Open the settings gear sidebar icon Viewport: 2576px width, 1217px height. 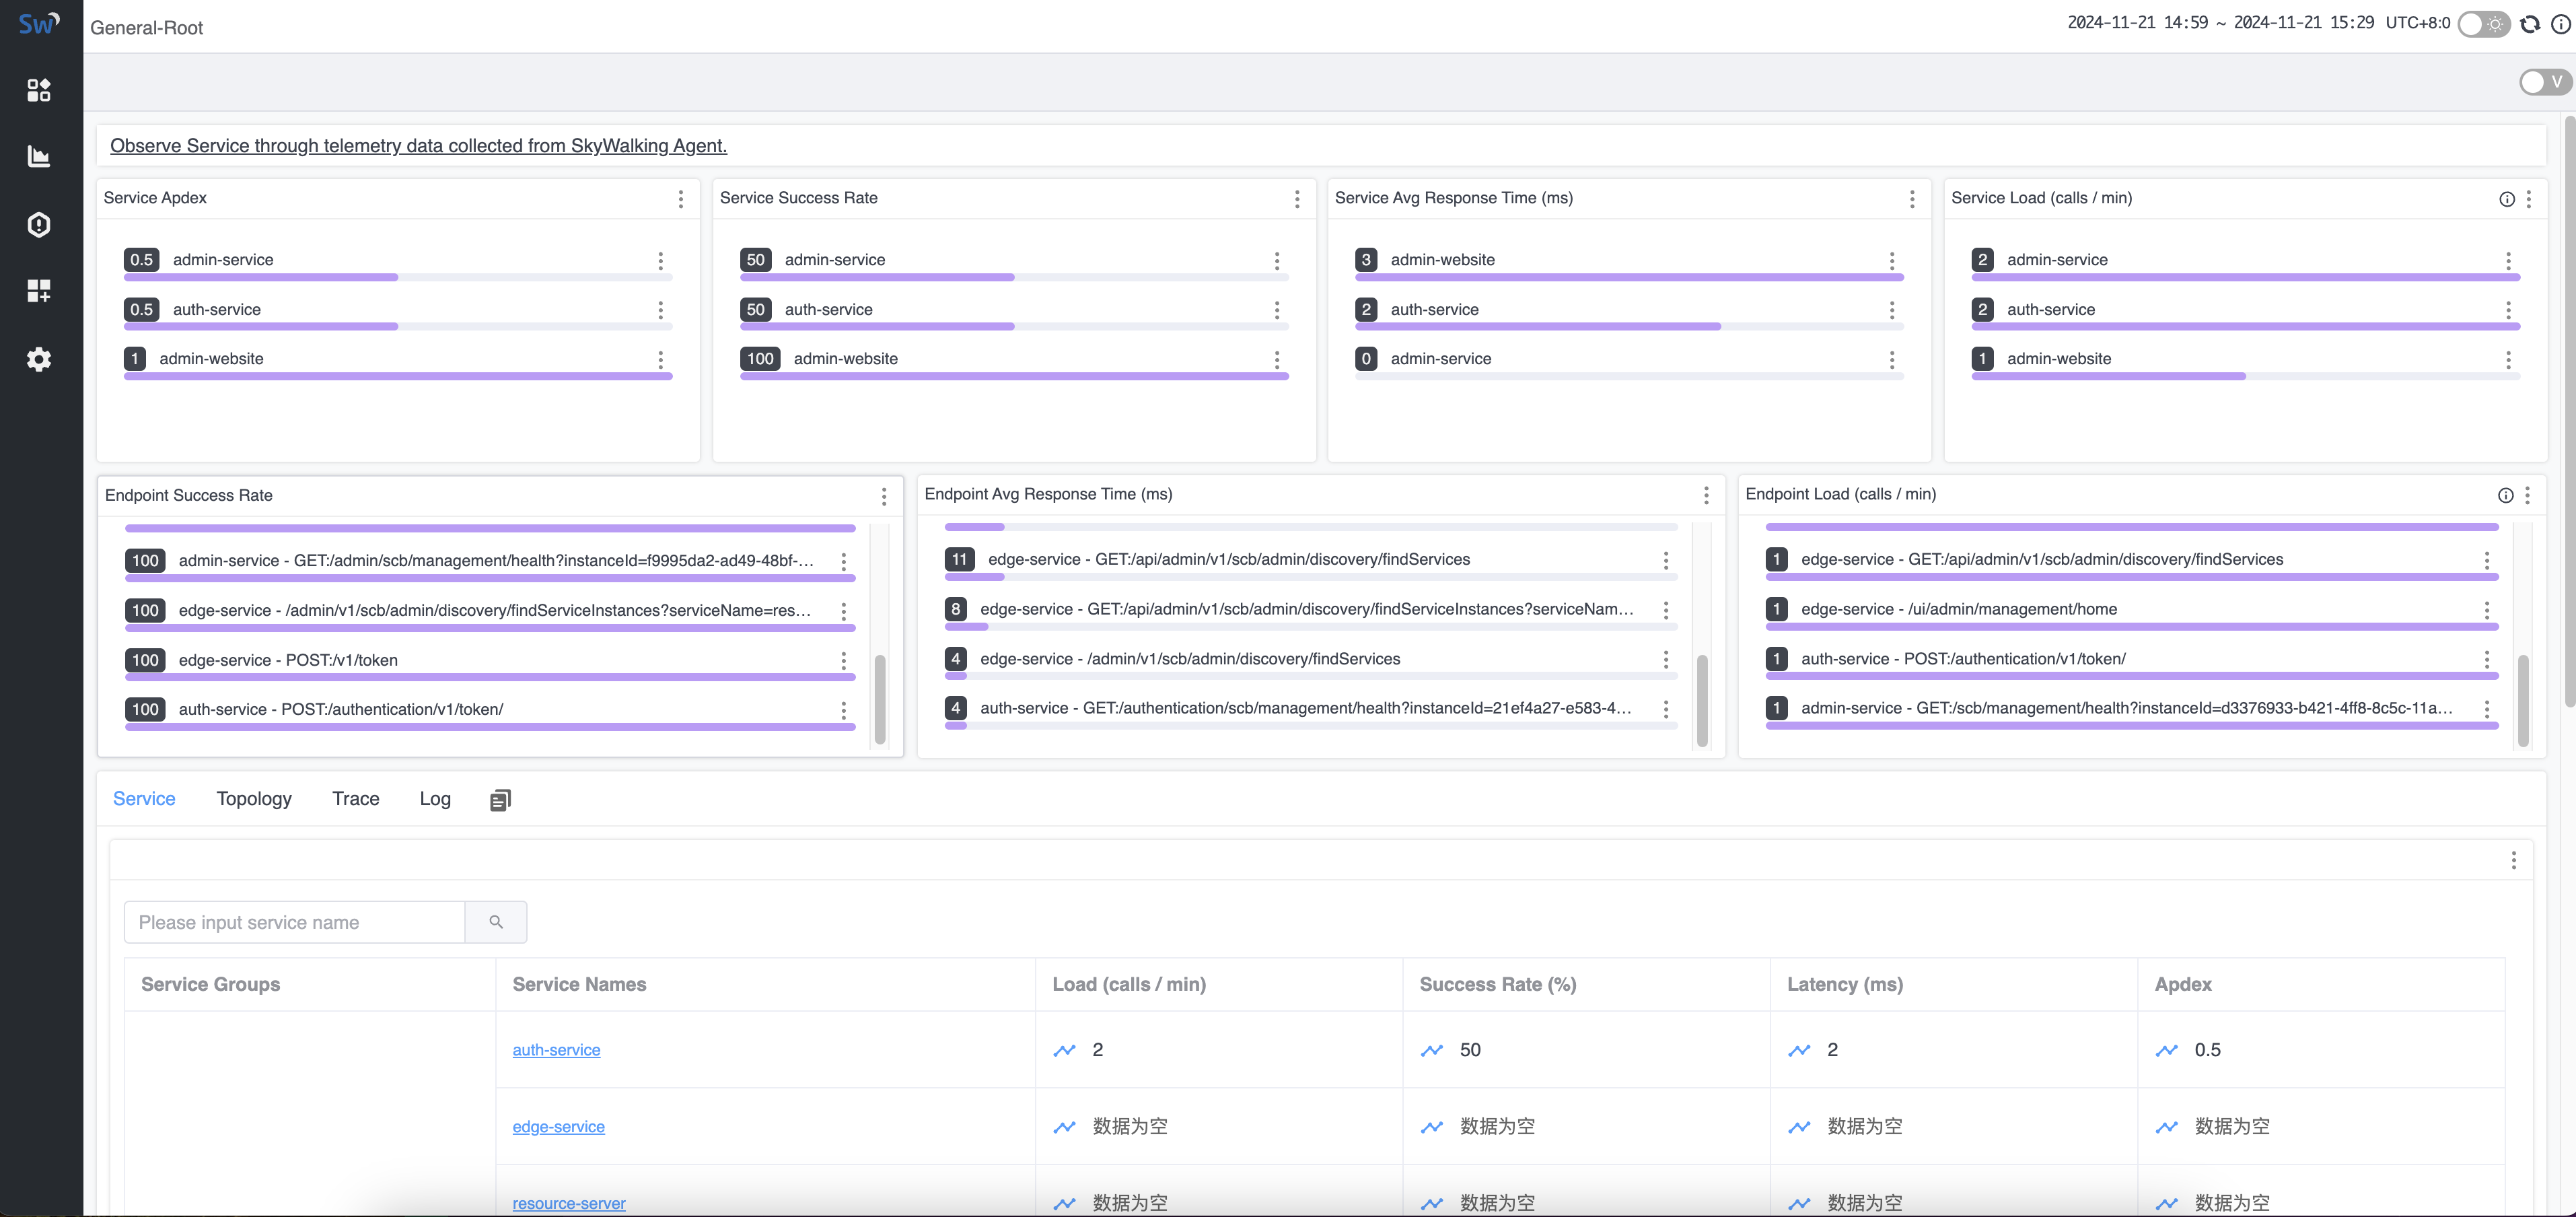39,359
